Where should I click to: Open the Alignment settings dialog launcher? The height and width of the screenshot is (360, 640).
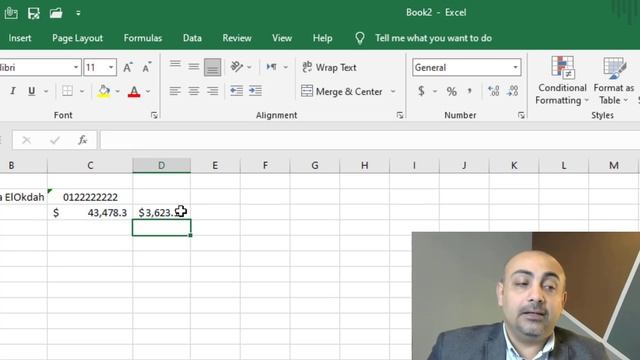pyautogui.click(x=400, y=116)
